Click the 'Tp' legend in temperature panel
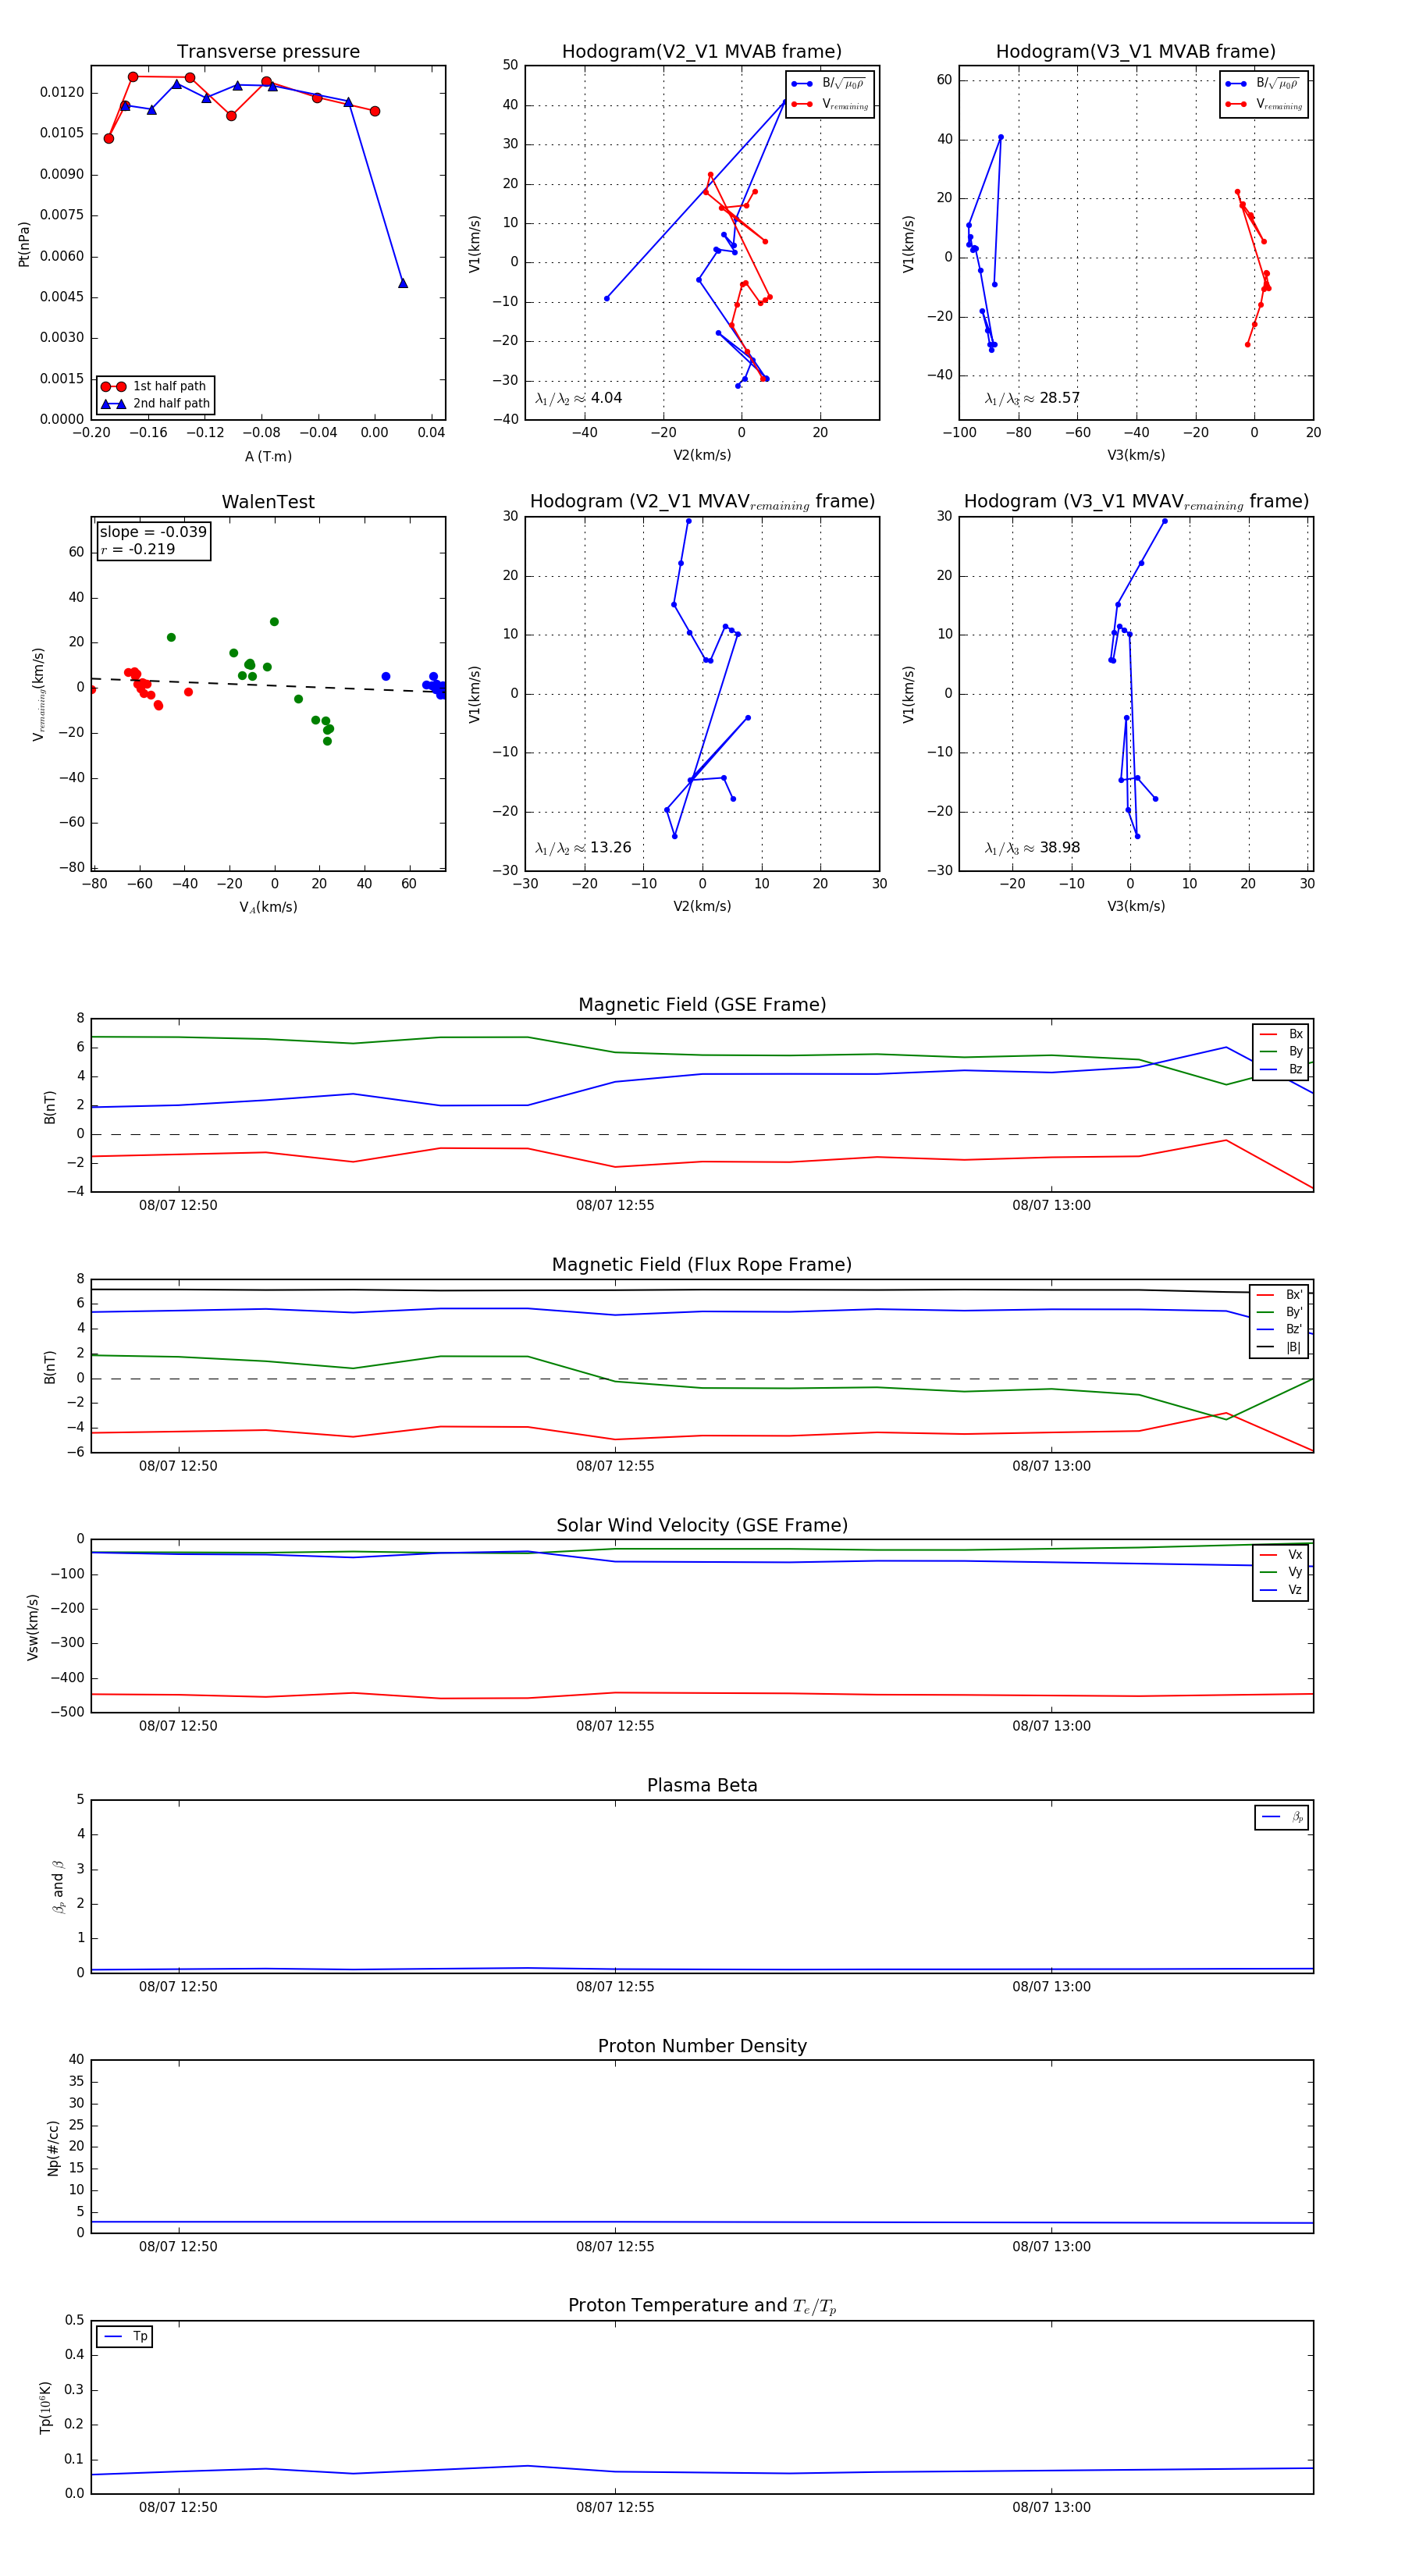 click(x=125, y=2337)
